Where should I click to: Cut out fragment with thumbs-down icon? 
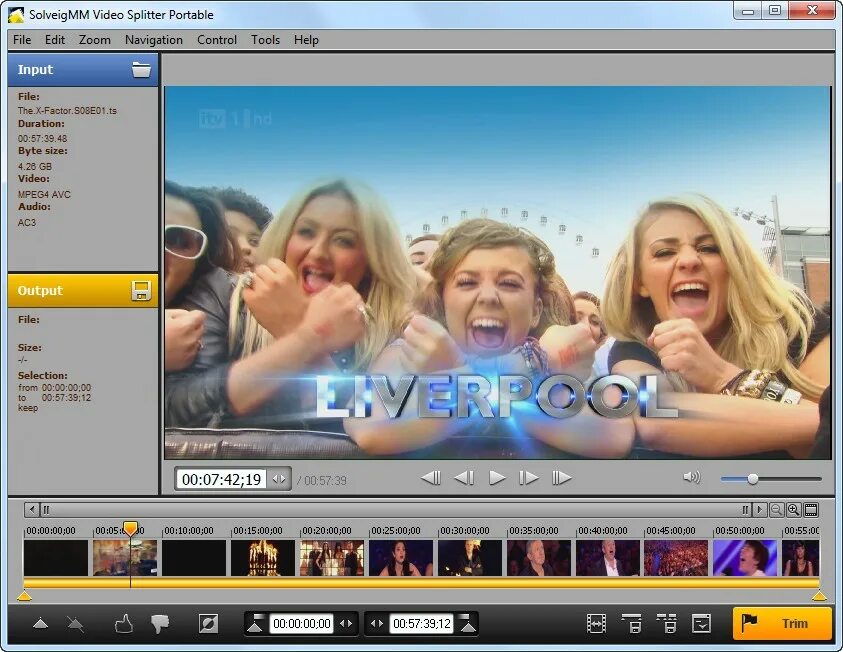tap(160, 624)
